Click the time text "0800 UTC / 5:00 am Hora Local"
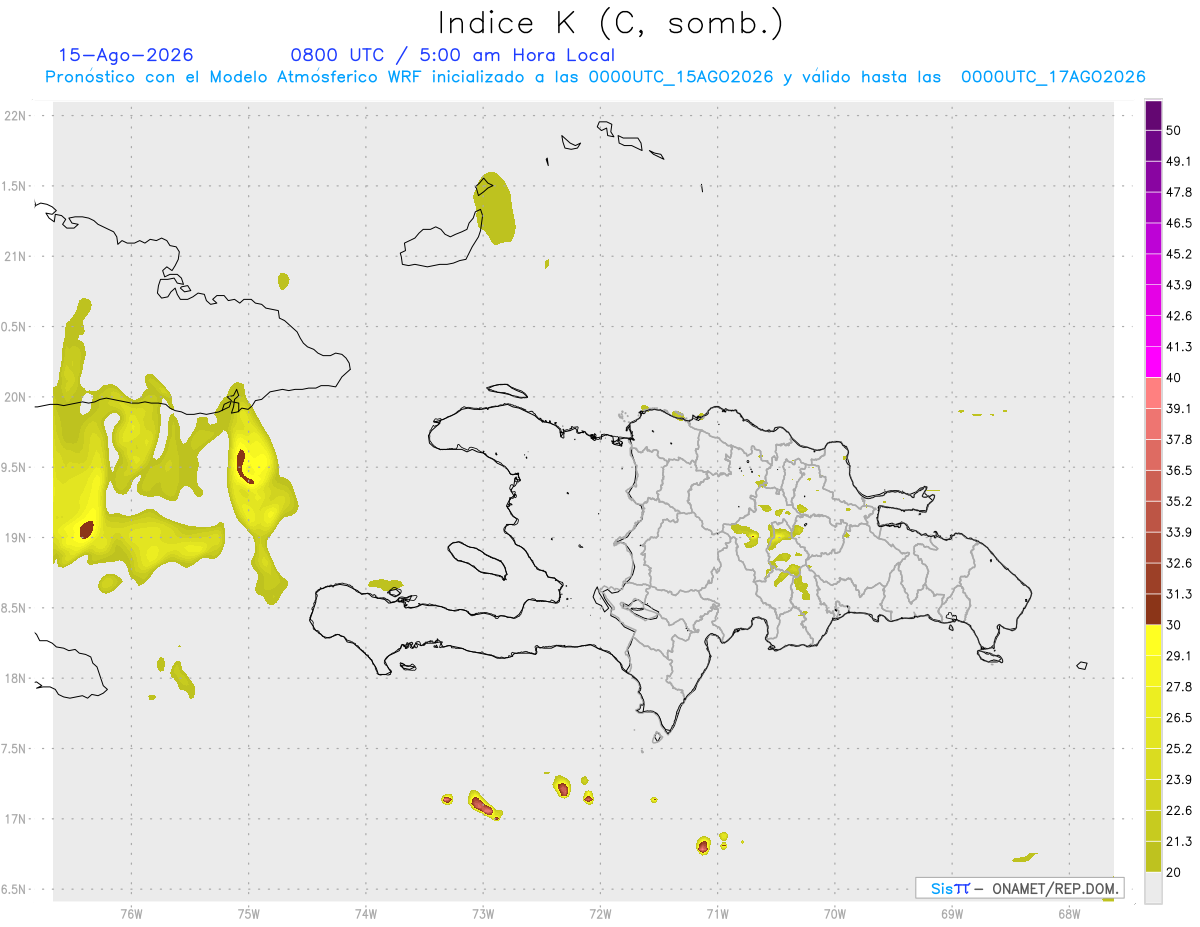Image resolution: width=1200 pixels, height=927 pixels. (x=452, y=55)
